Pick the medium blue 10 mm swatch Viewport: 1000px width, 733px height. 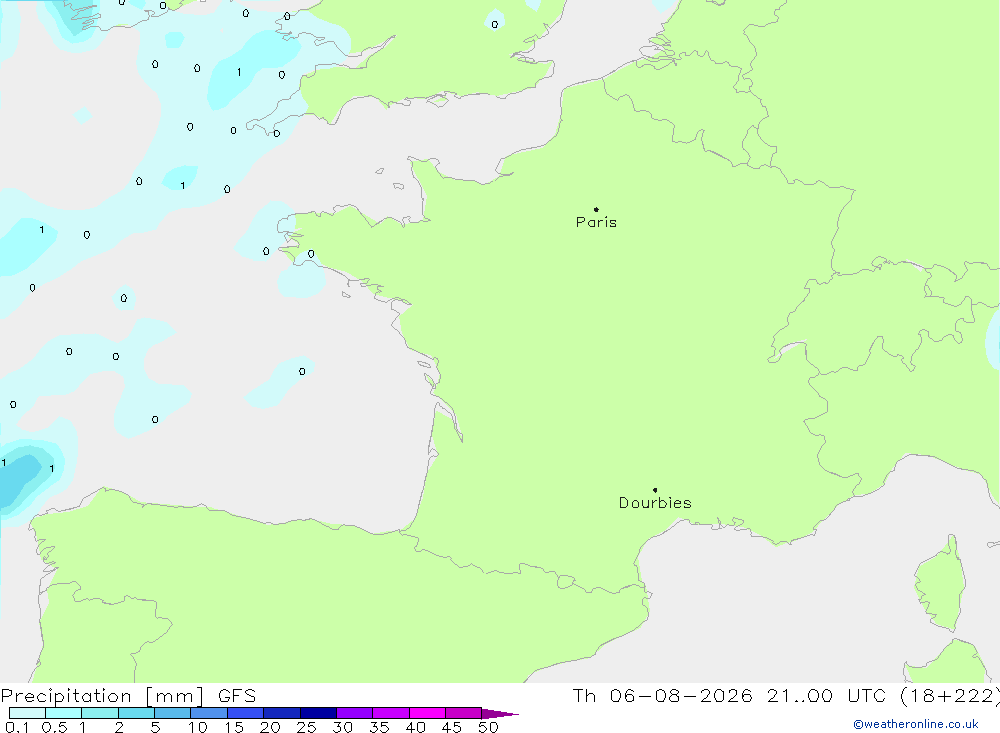209,713
